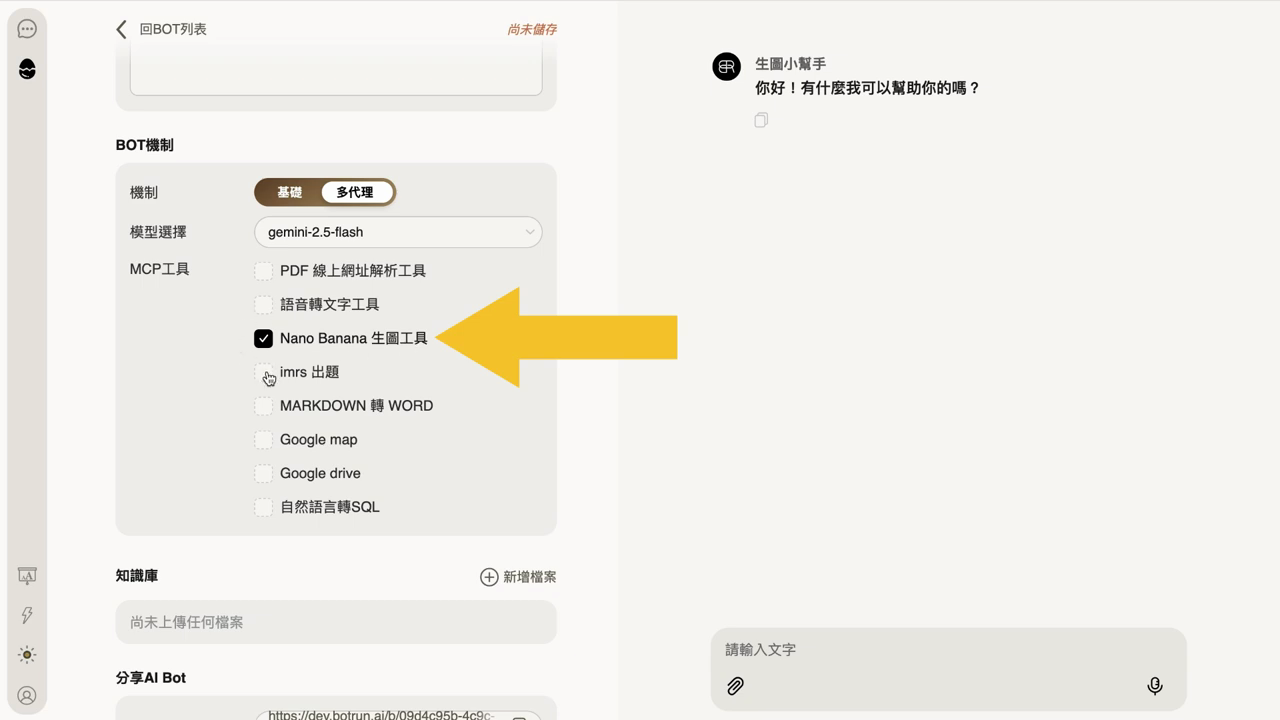Click the greeting 你好！有什麼我可以幫助你的嗎？
The image size is (1280, 720).
point(867,88)
